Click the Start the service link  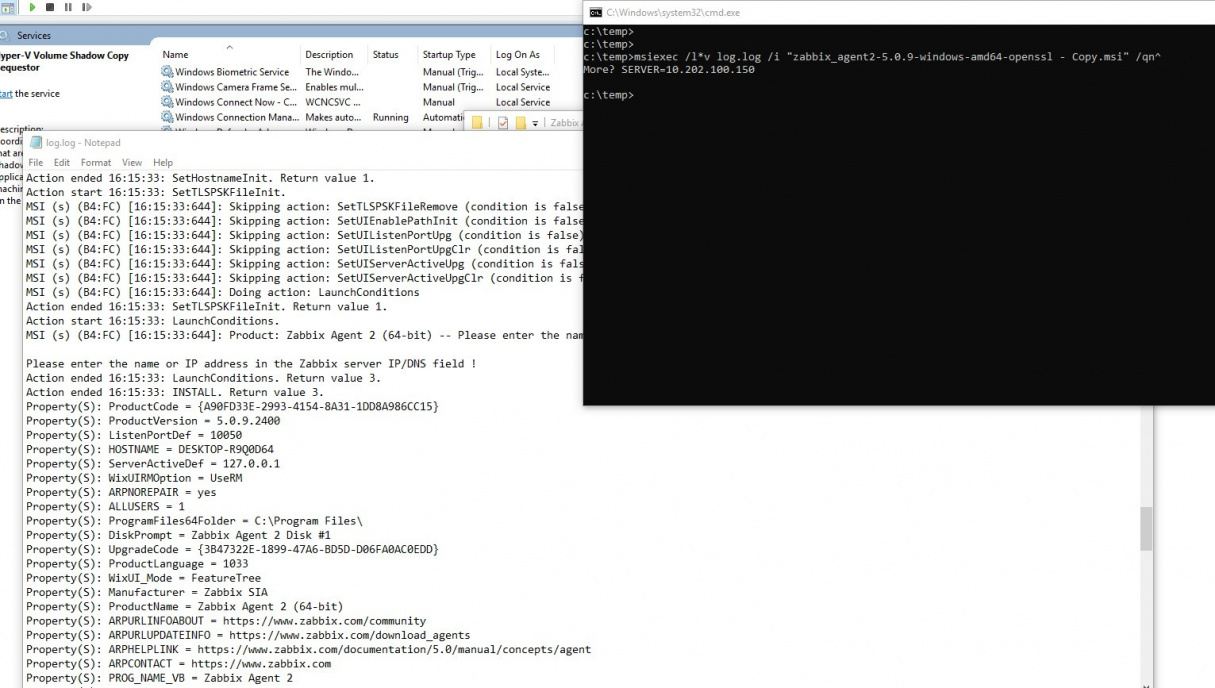[x=6, y=94]
